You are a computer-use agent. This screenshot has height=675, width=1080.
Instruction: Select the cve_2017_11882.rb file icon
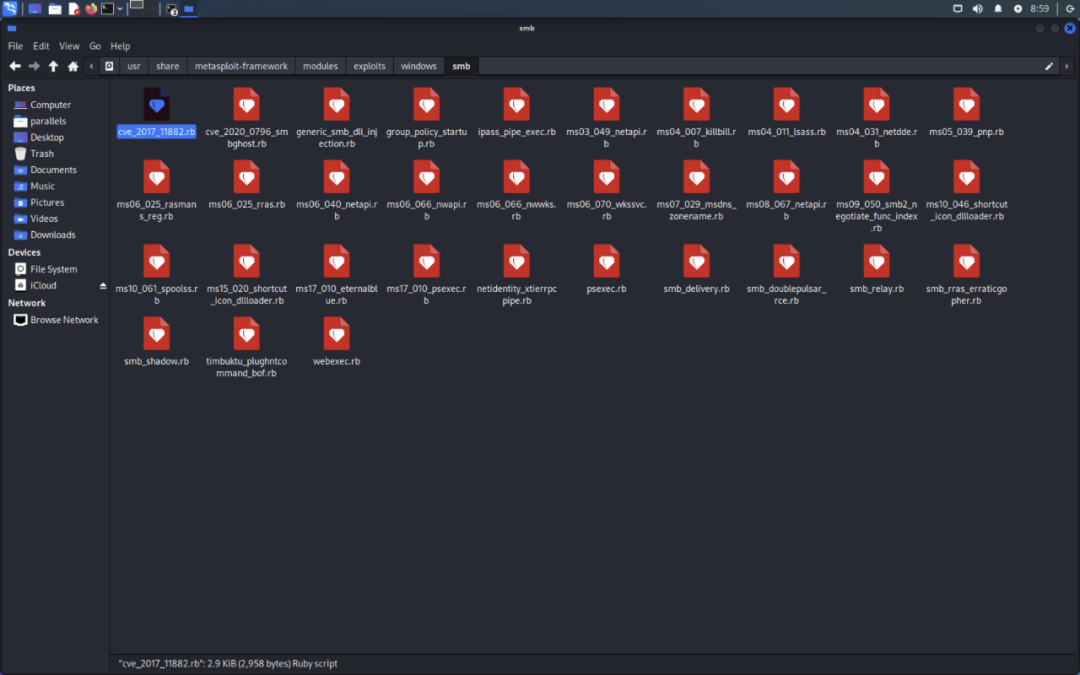(156, 105)
